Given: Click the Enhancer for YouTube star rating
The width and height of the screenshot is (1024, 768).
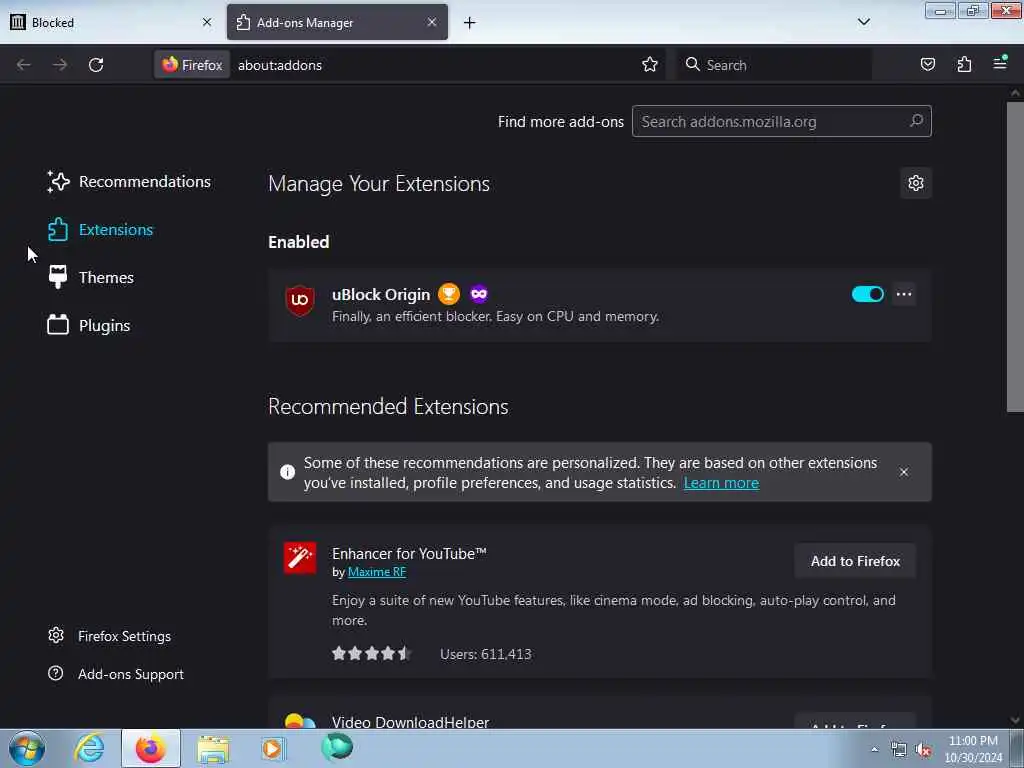Looking at the screenshot, I should [371, 653].
